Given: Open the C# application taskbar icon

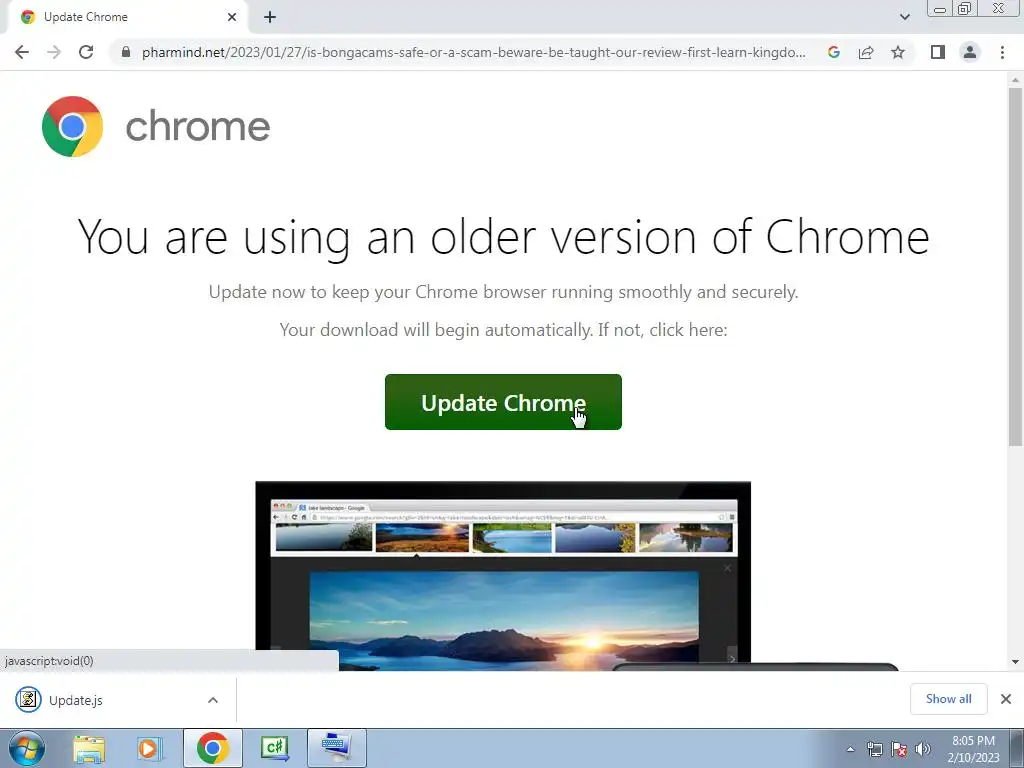Looking at the screenshot, I should click(x=274, y=748).
